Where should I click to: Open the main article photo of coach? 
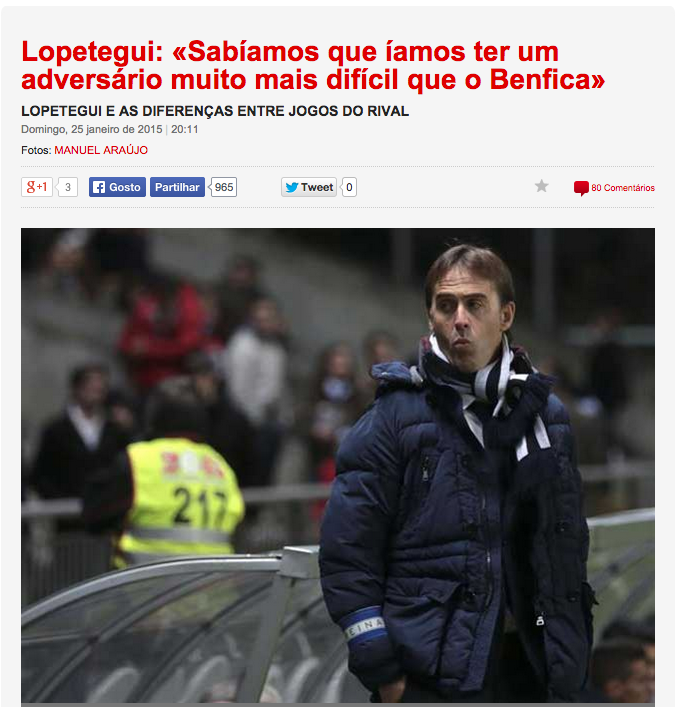(x=338, y=465)
